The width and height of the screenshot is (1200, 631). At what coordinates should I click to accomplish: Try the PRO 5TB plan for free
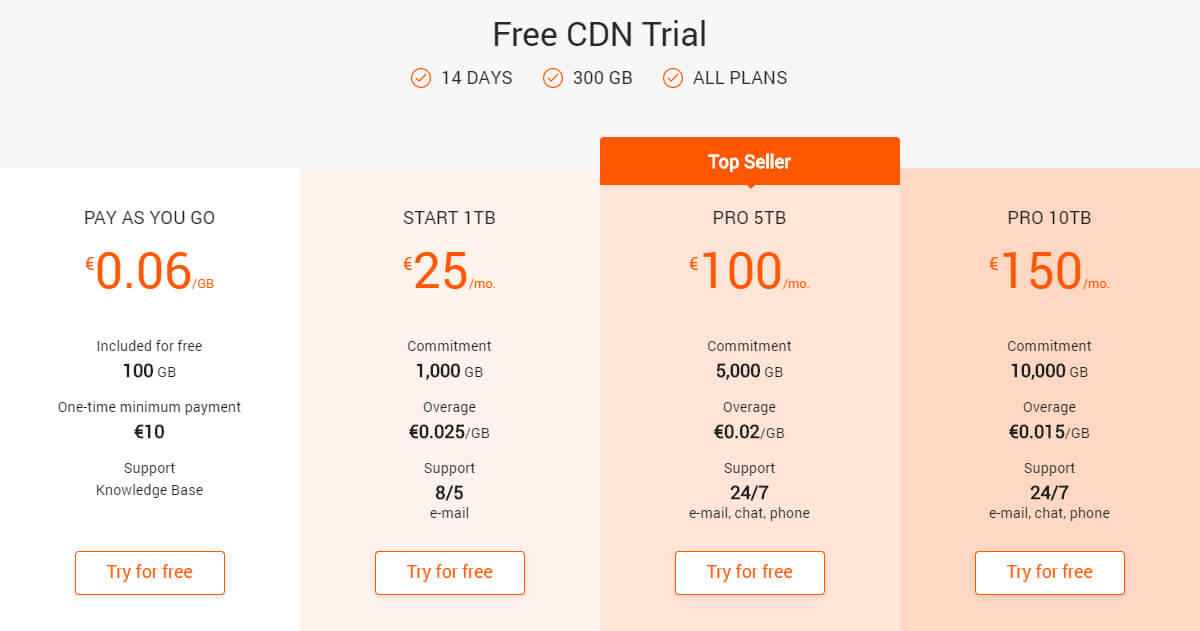[750, 573]
